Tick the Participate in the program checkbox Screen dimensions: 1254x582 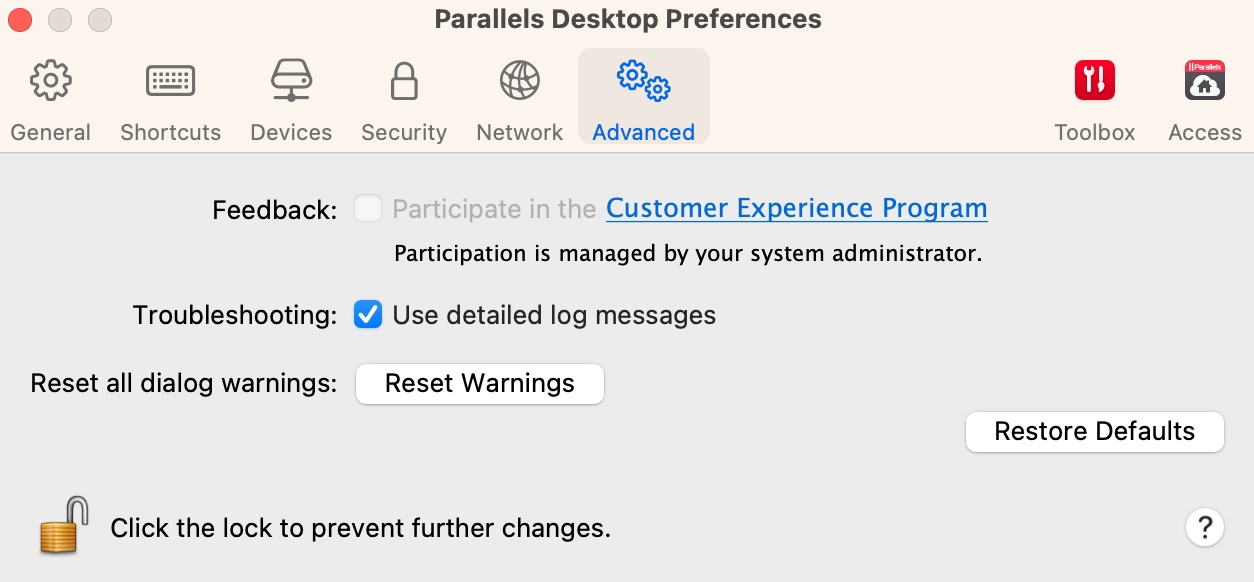(368, 209)
